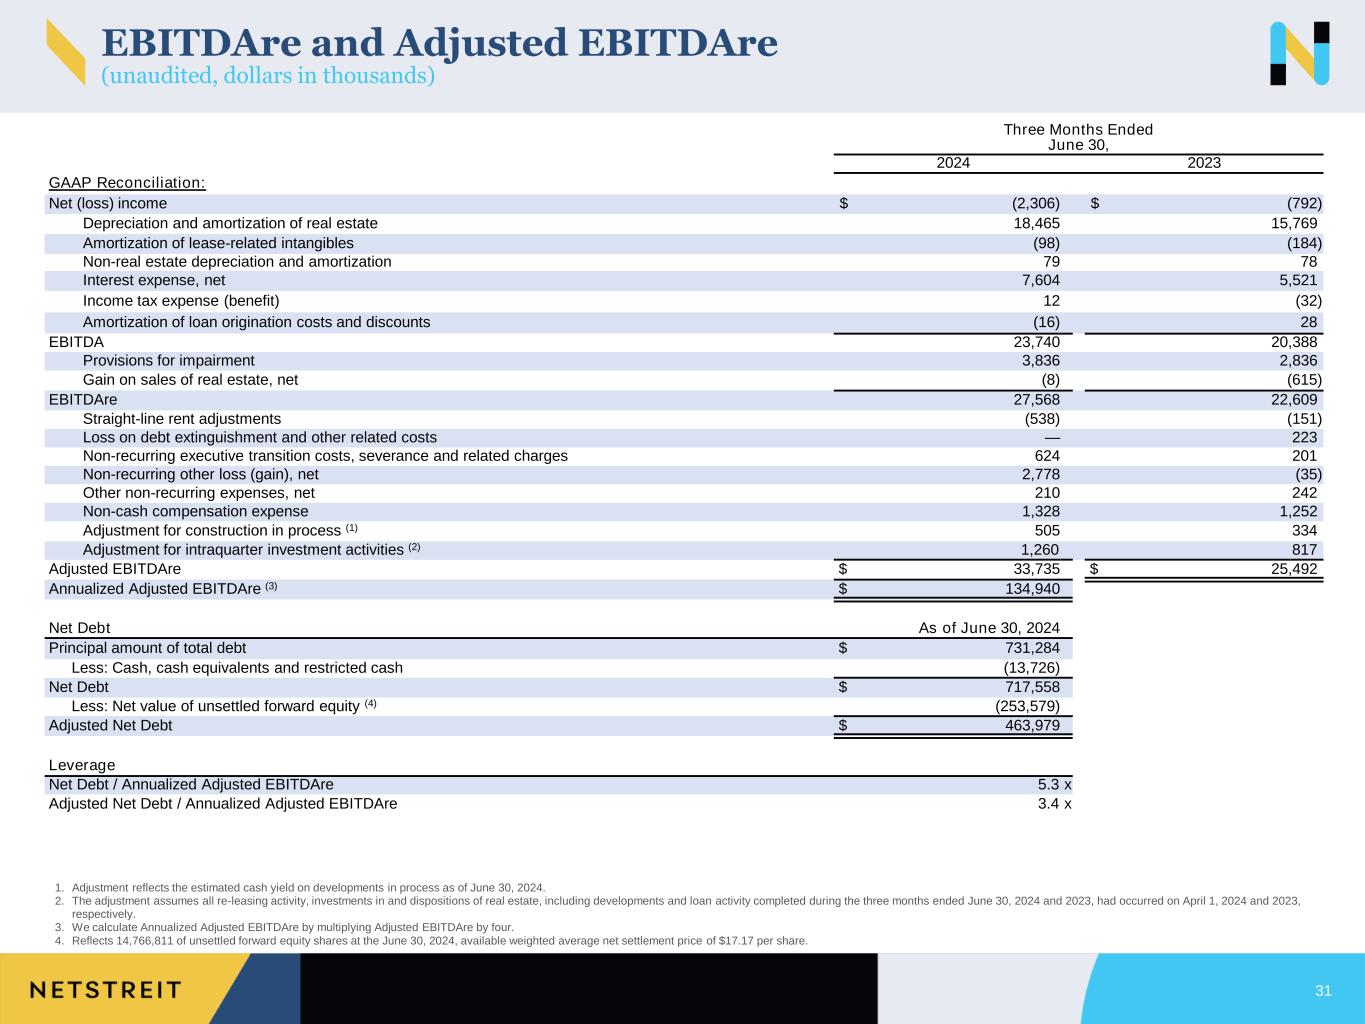Click the yellow slanted shape beside the title
1365x1024 pixels.
tap(65, 52)
